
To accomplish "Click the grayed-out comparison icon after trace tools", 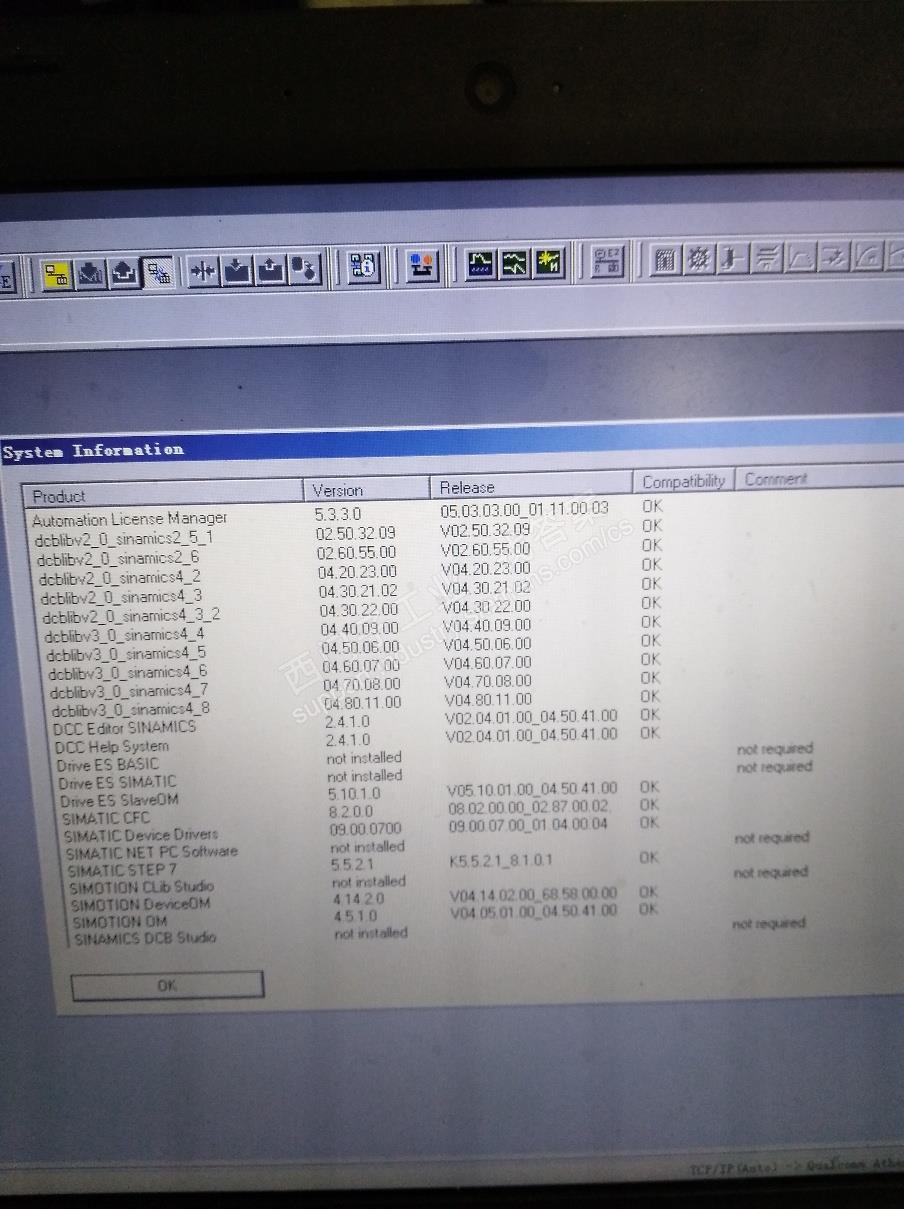I will point(607,262).
